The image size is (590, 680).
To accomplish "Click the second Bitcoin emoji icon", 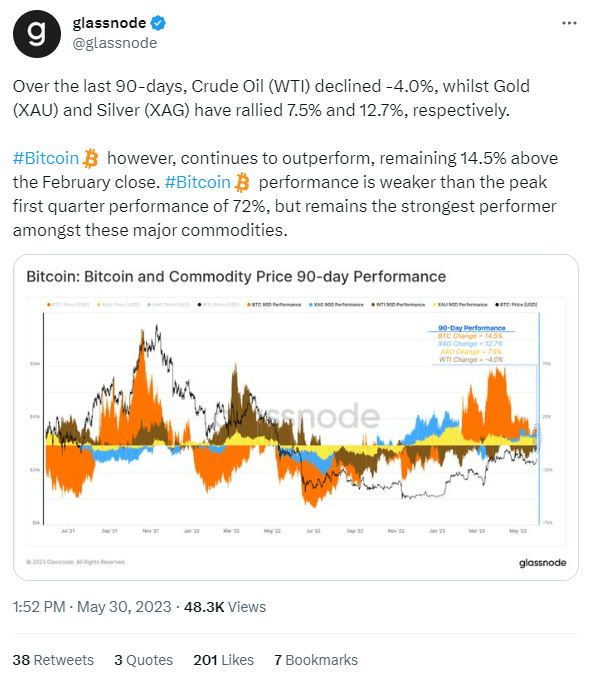I will pos(242,182).
